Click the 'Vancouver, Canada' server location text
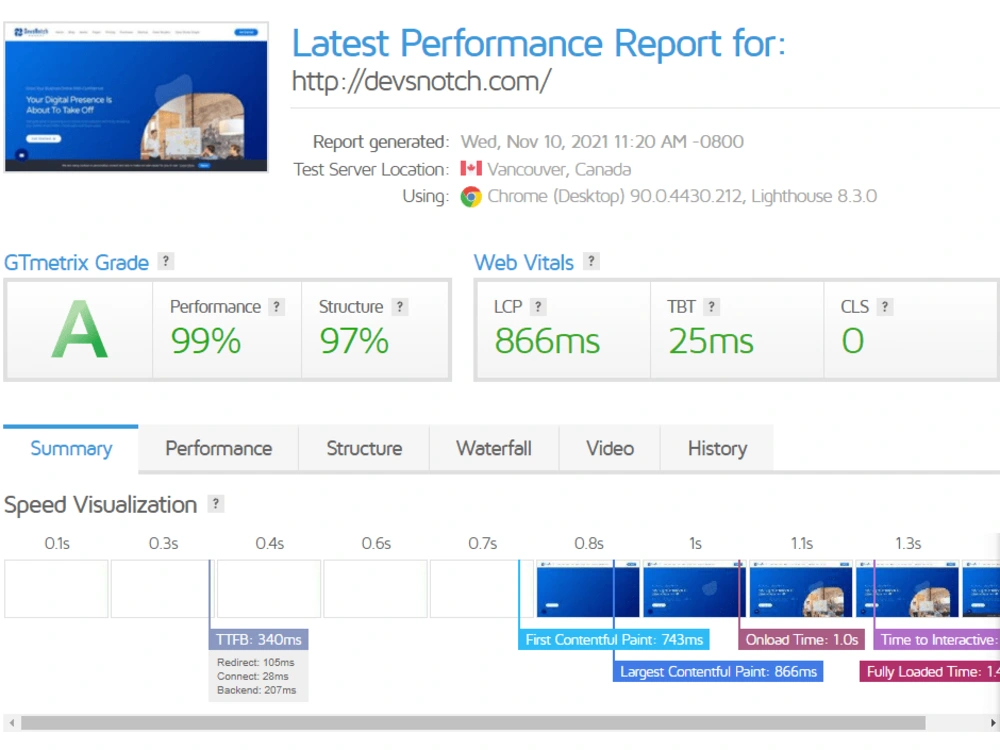This screenshot has height=750, width=1000. [x=559, y=169]
